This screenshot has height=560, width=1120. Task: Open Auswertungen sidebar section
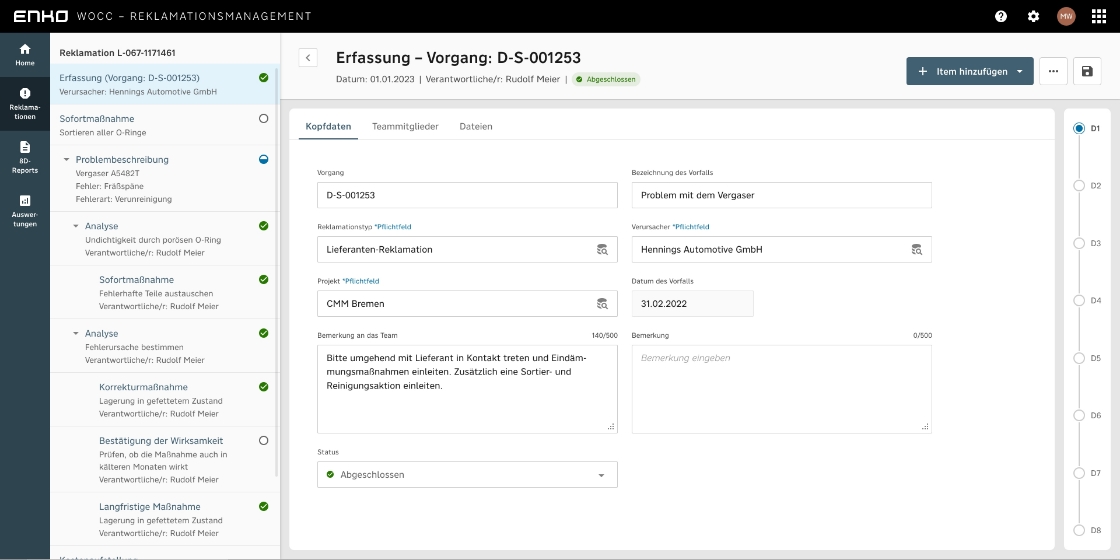tap(25, 211)
